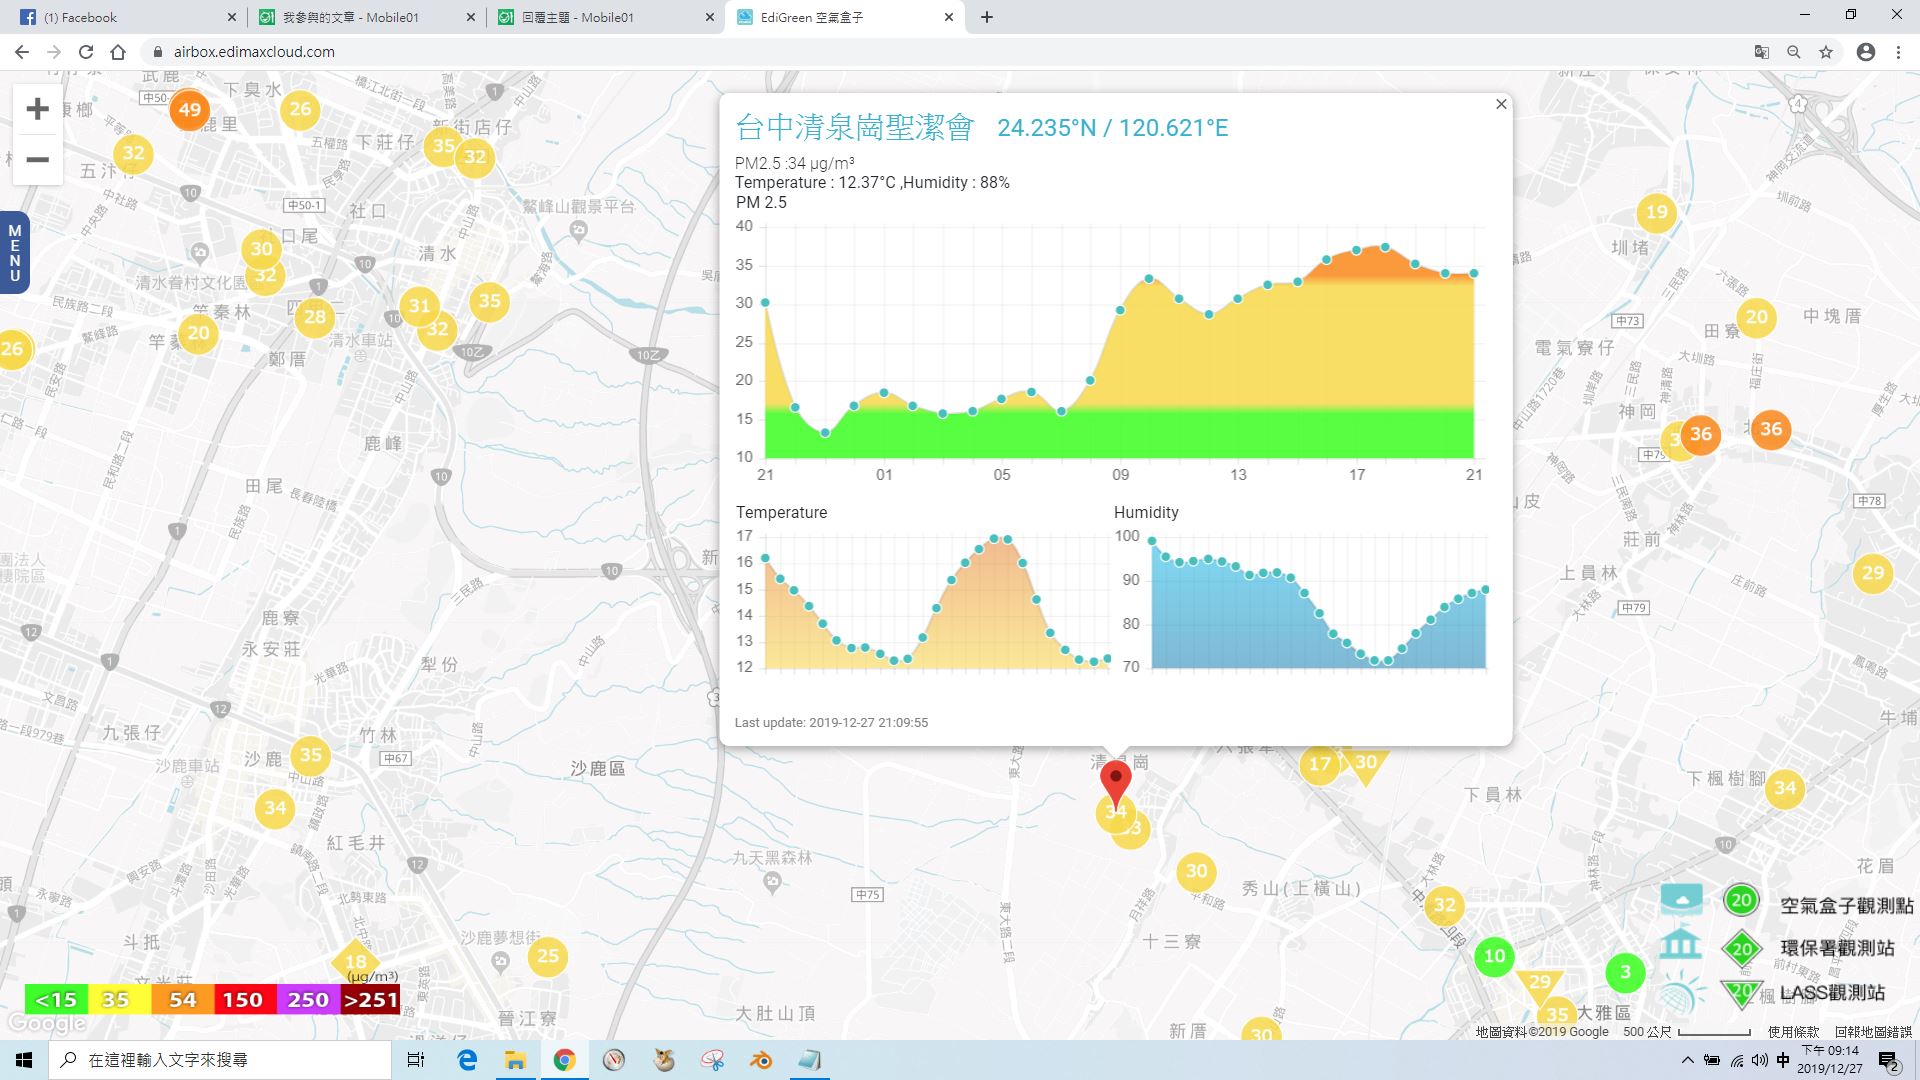View site info lock icon
1920x1080 pixels.
point(157,52)
